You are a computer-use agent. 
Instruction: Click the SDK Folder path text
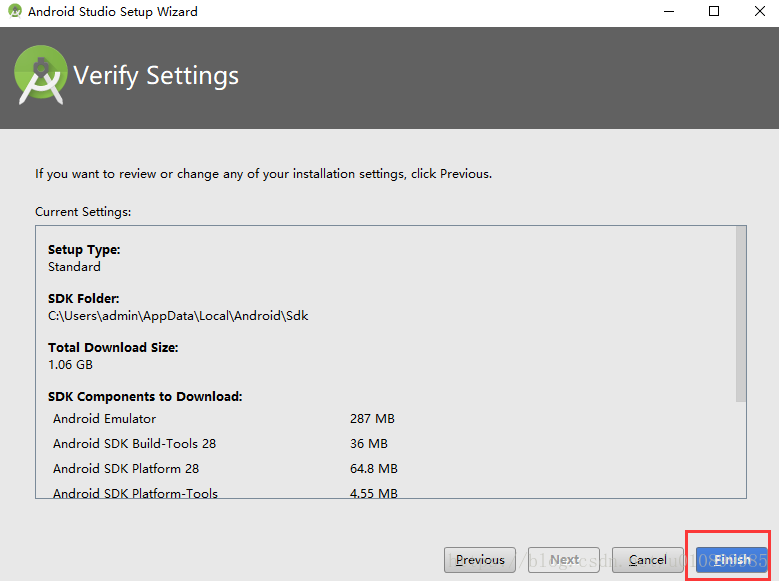pos(178,316)
